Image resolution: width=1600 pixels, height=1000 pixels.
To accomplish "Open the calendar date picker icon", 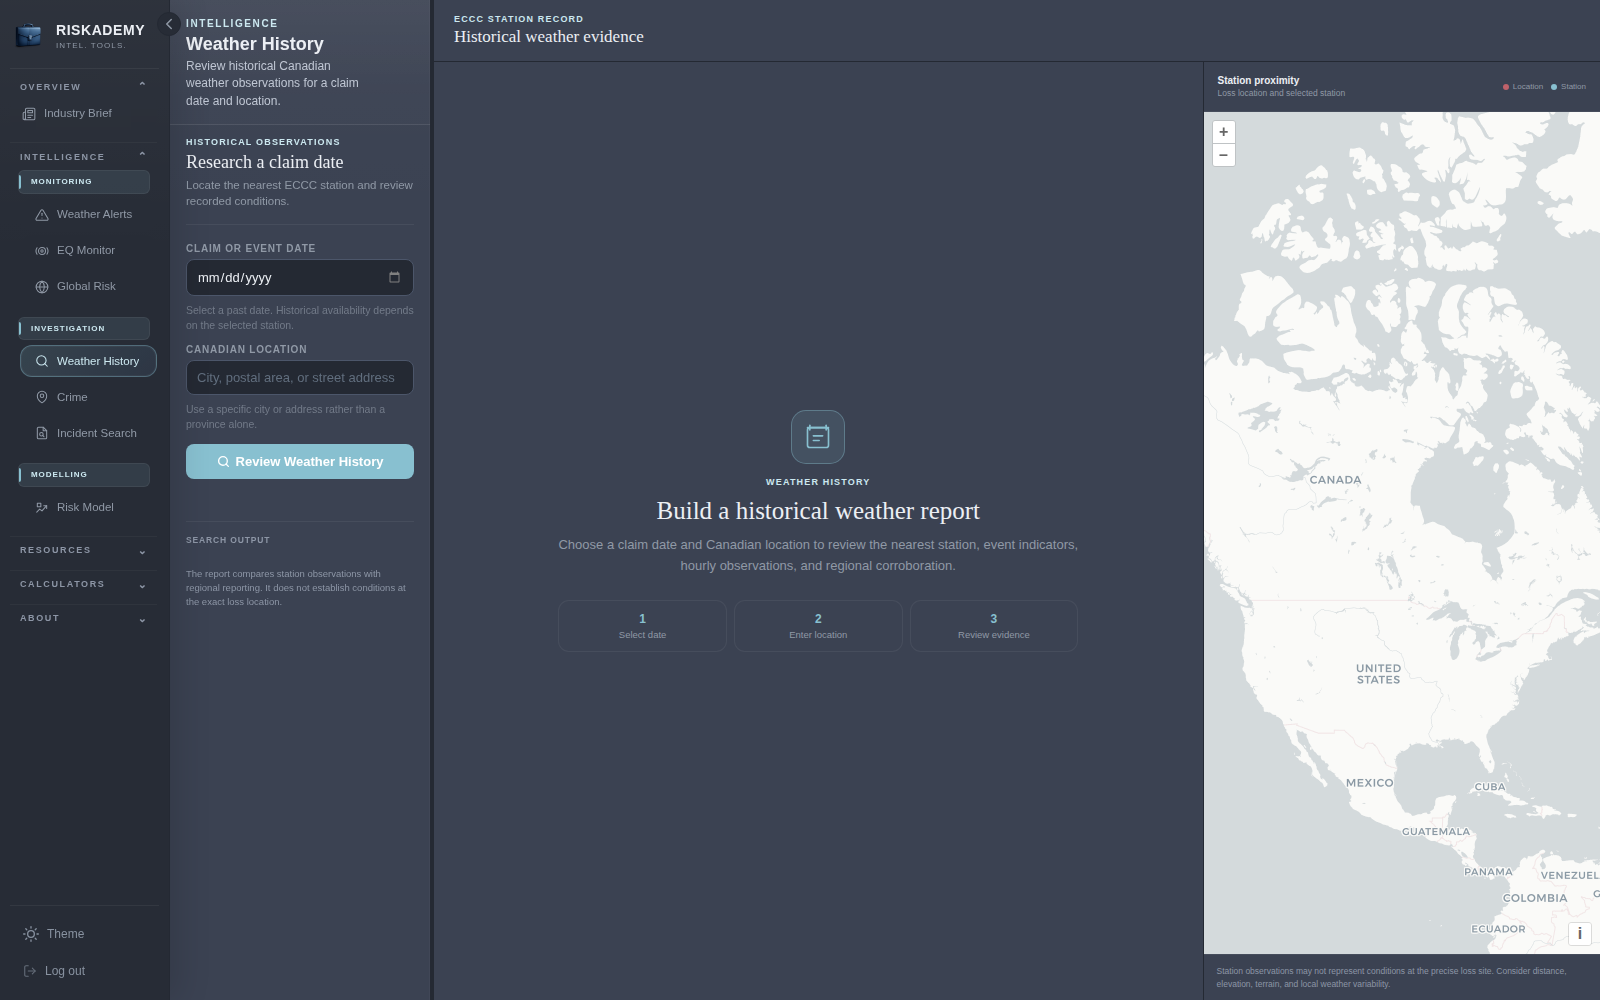I will click(394, 277).
